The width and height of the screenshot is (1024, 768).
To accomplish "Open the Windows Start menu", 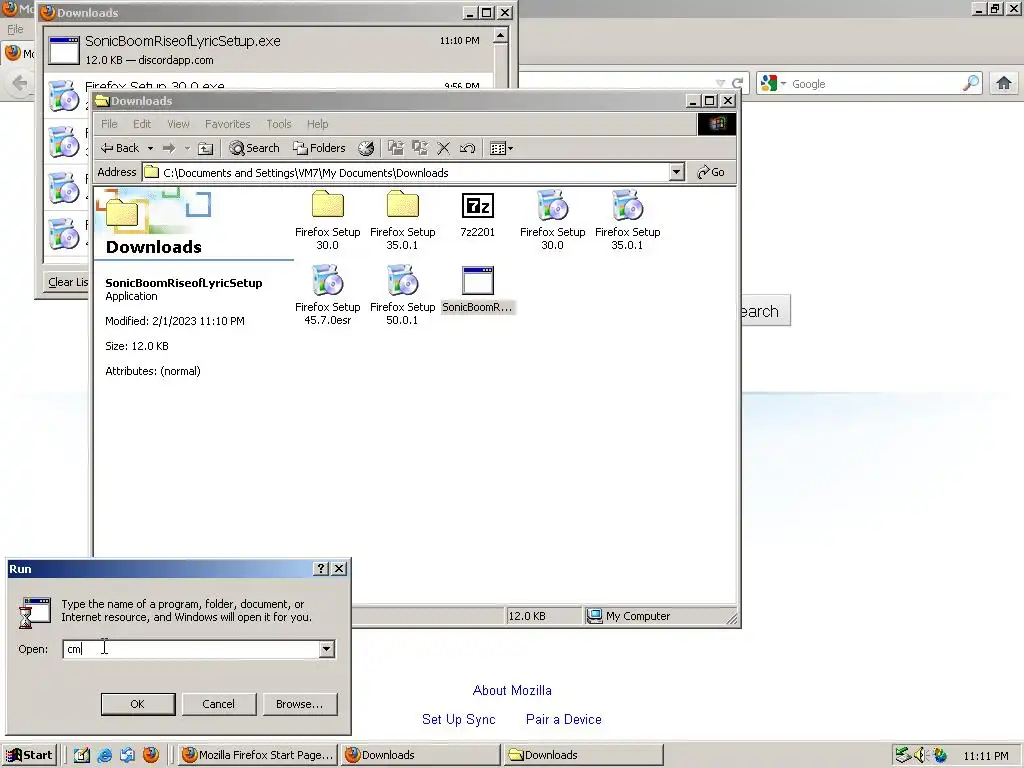I will click(29, 755).
